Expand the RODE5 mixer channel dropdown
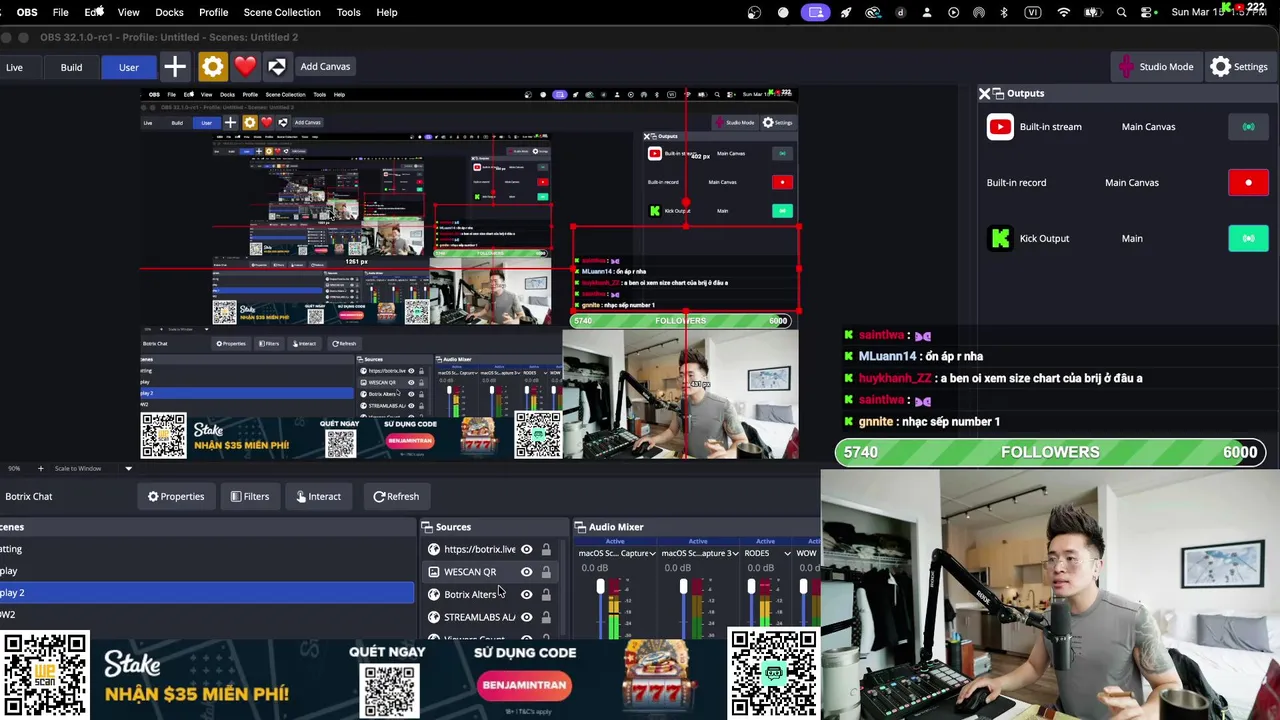 click(x=787, y=553)
